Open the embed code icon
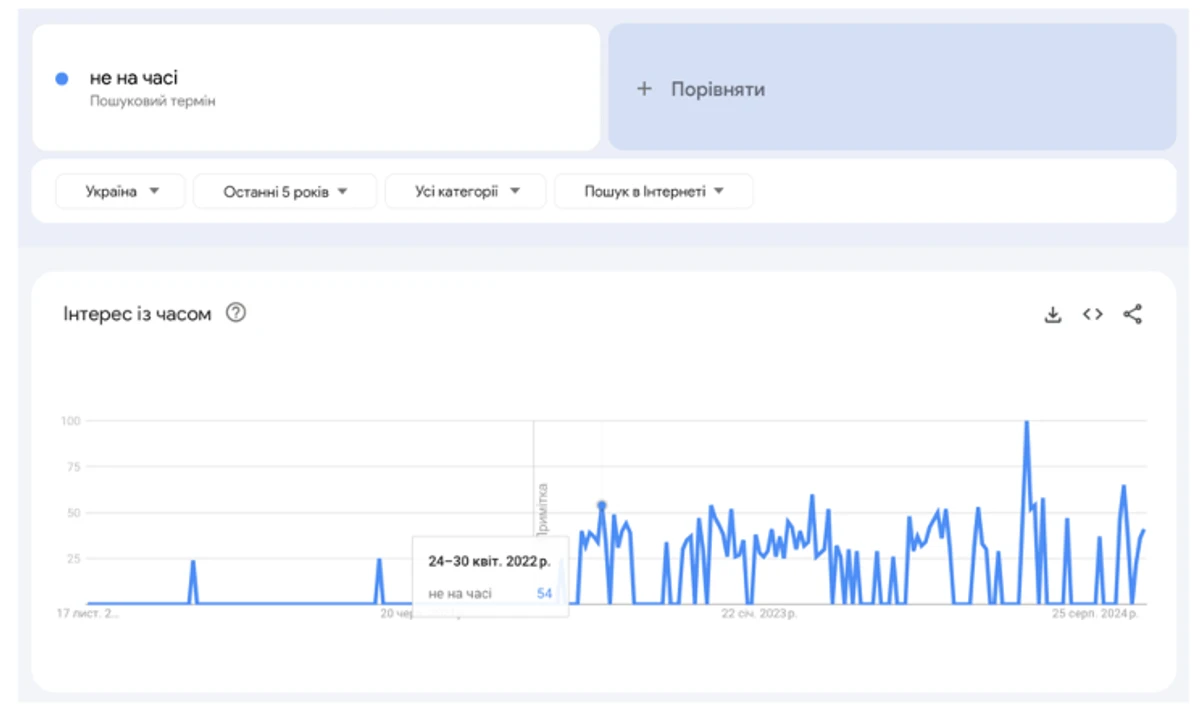 click(1092, 315)
